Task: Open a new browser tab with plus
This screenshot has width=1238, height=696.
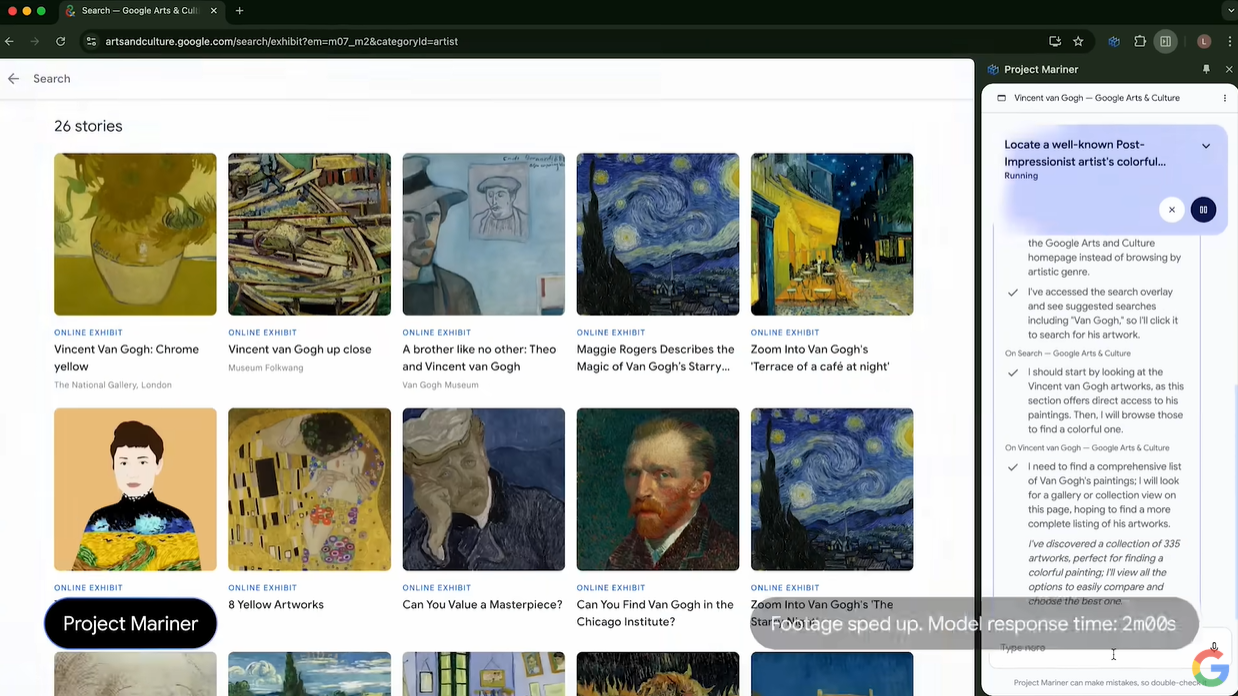Action: coord(239,11)
